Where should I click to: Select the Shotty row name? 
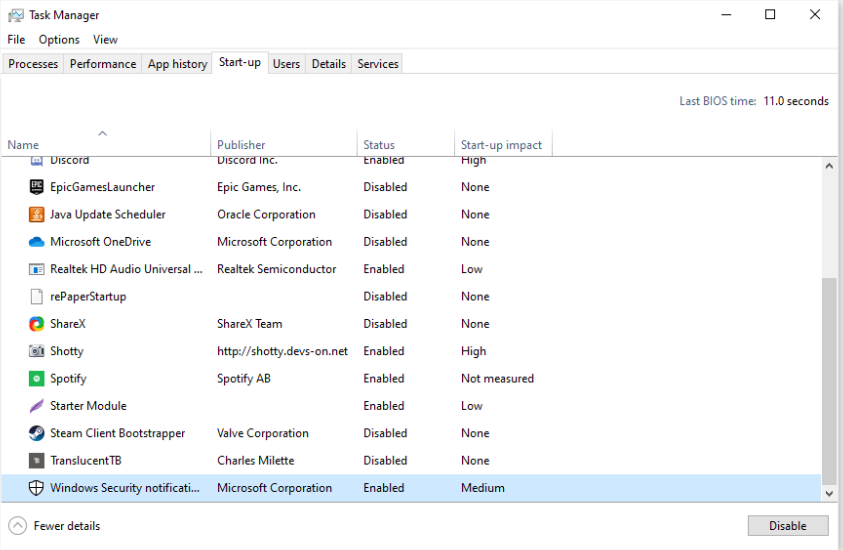pos(67,351)
